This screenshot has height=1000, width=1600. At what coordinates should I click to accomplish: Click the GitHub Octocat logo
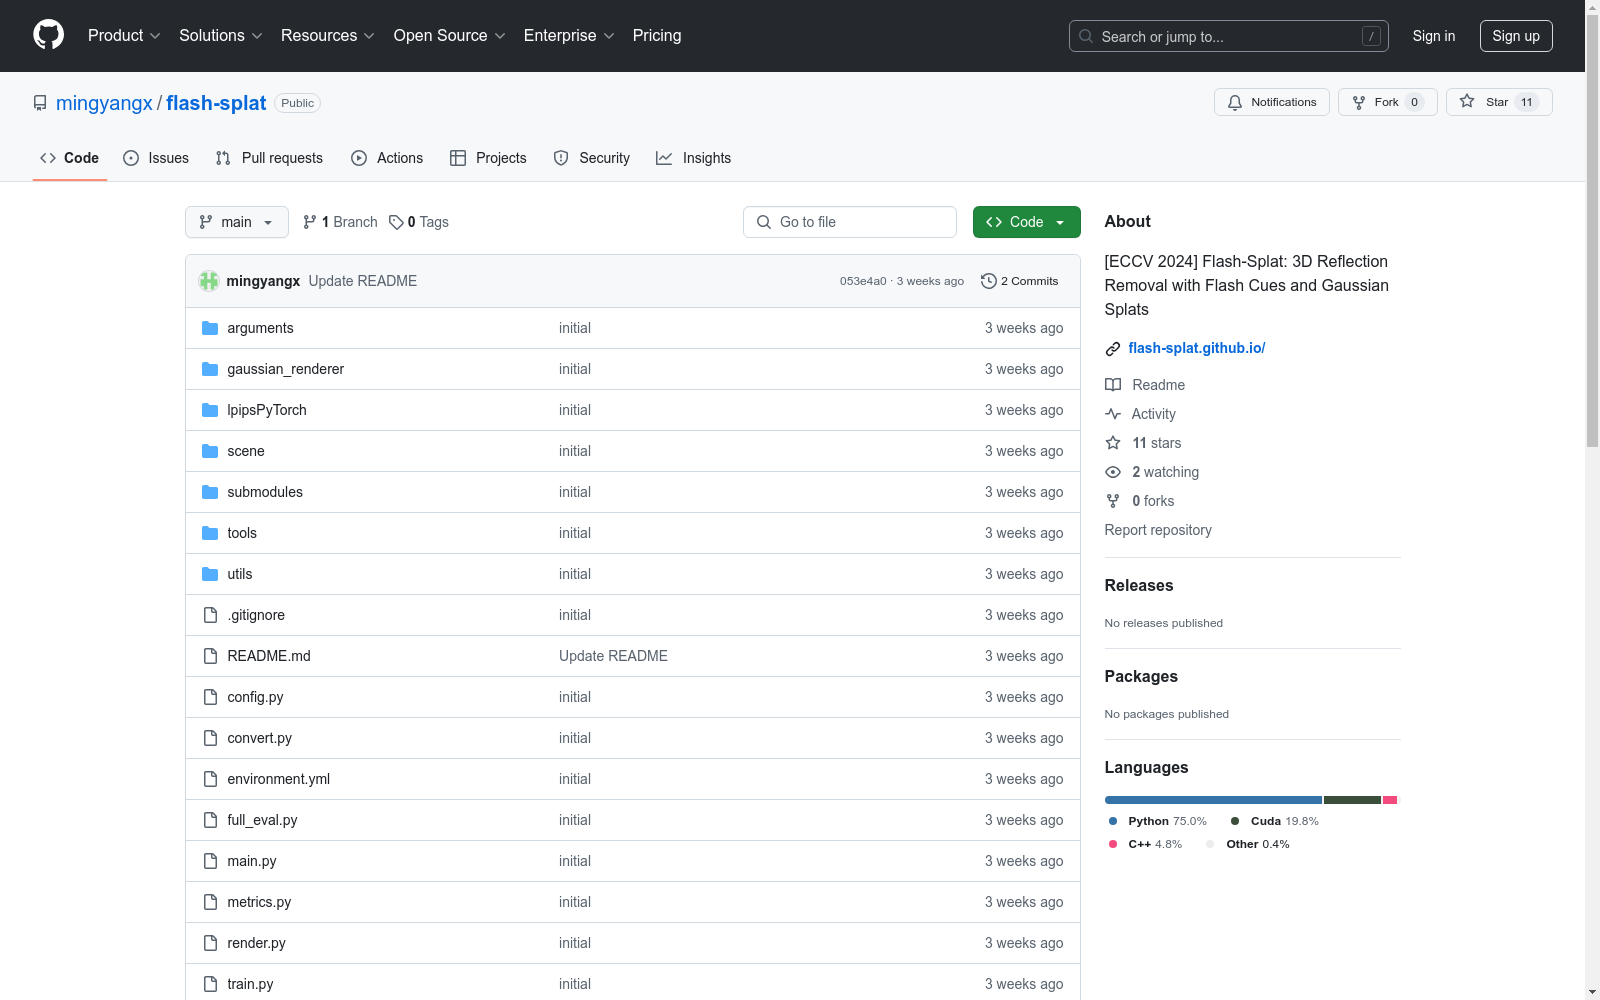pyautogui.click(x=48, y=35)
